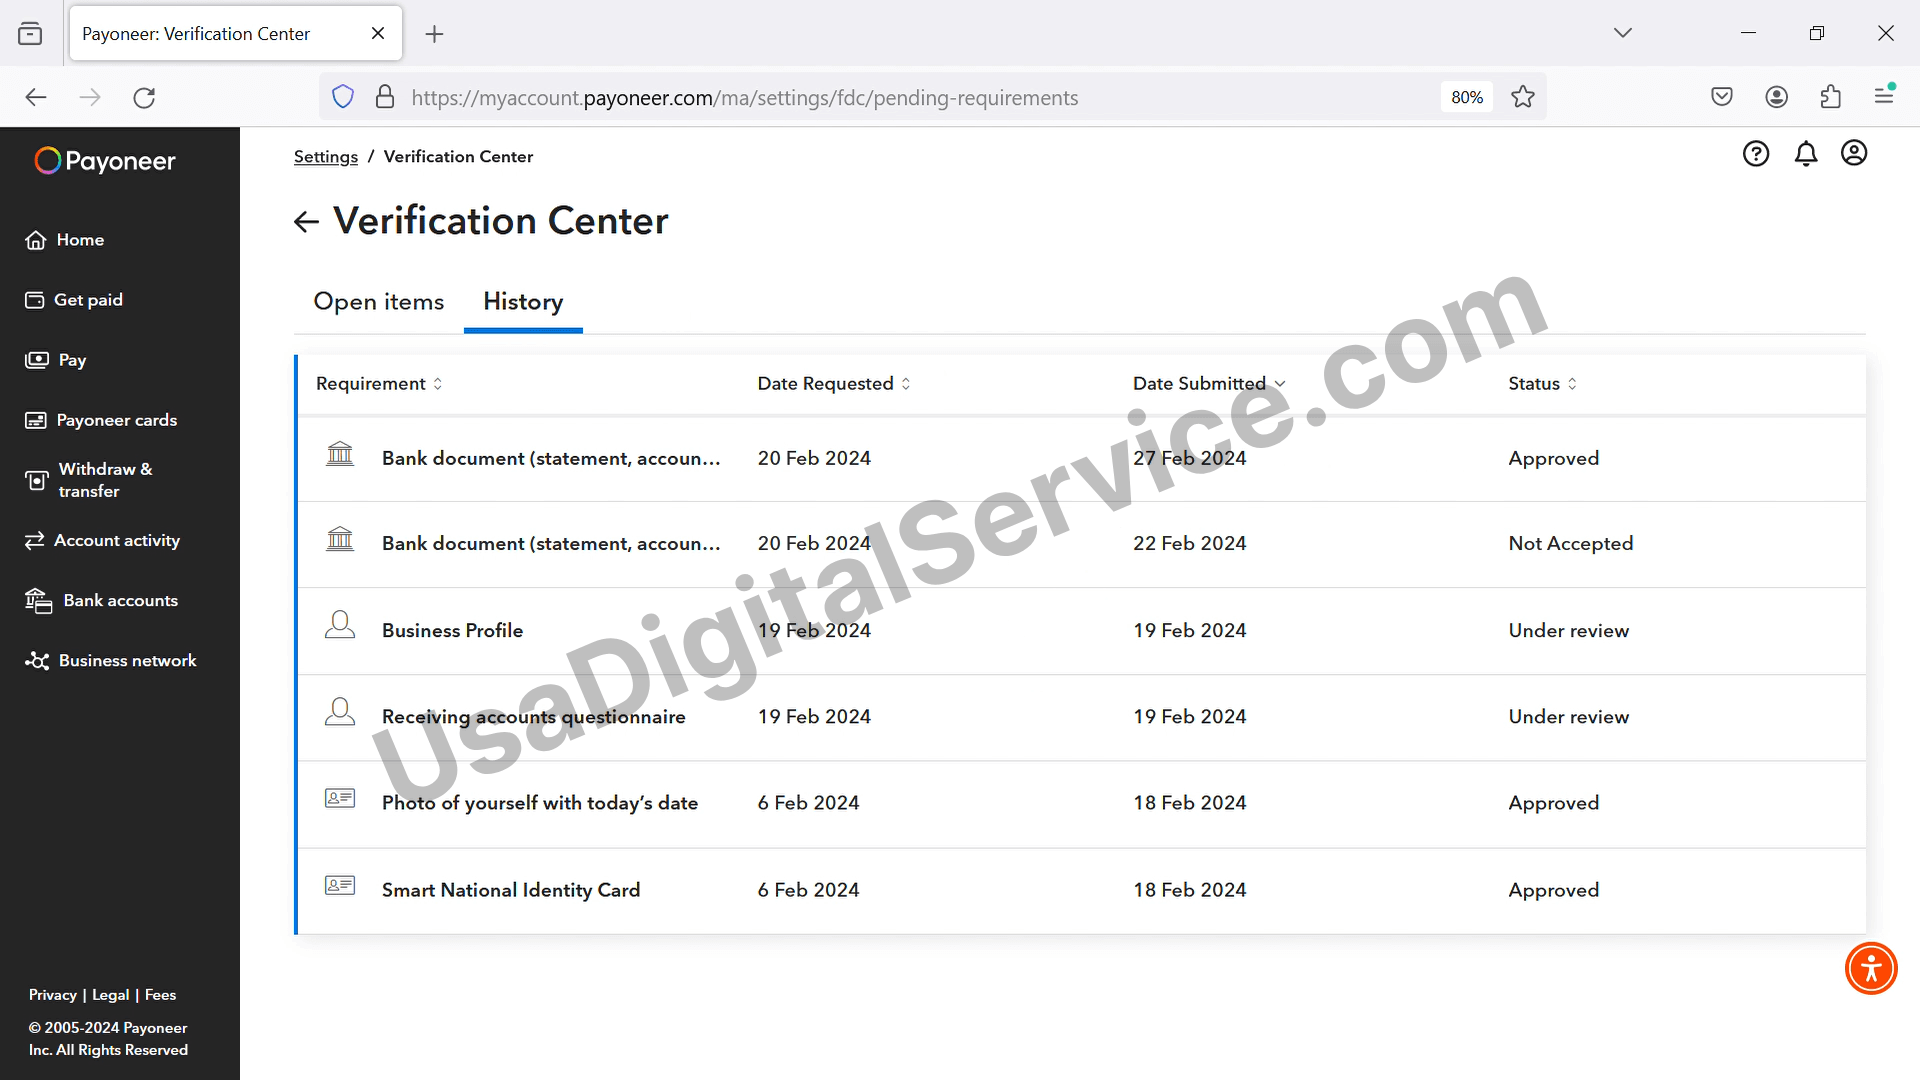The image size is (1920, 1080).
Task: View Account activity
Action: (103, 540)
